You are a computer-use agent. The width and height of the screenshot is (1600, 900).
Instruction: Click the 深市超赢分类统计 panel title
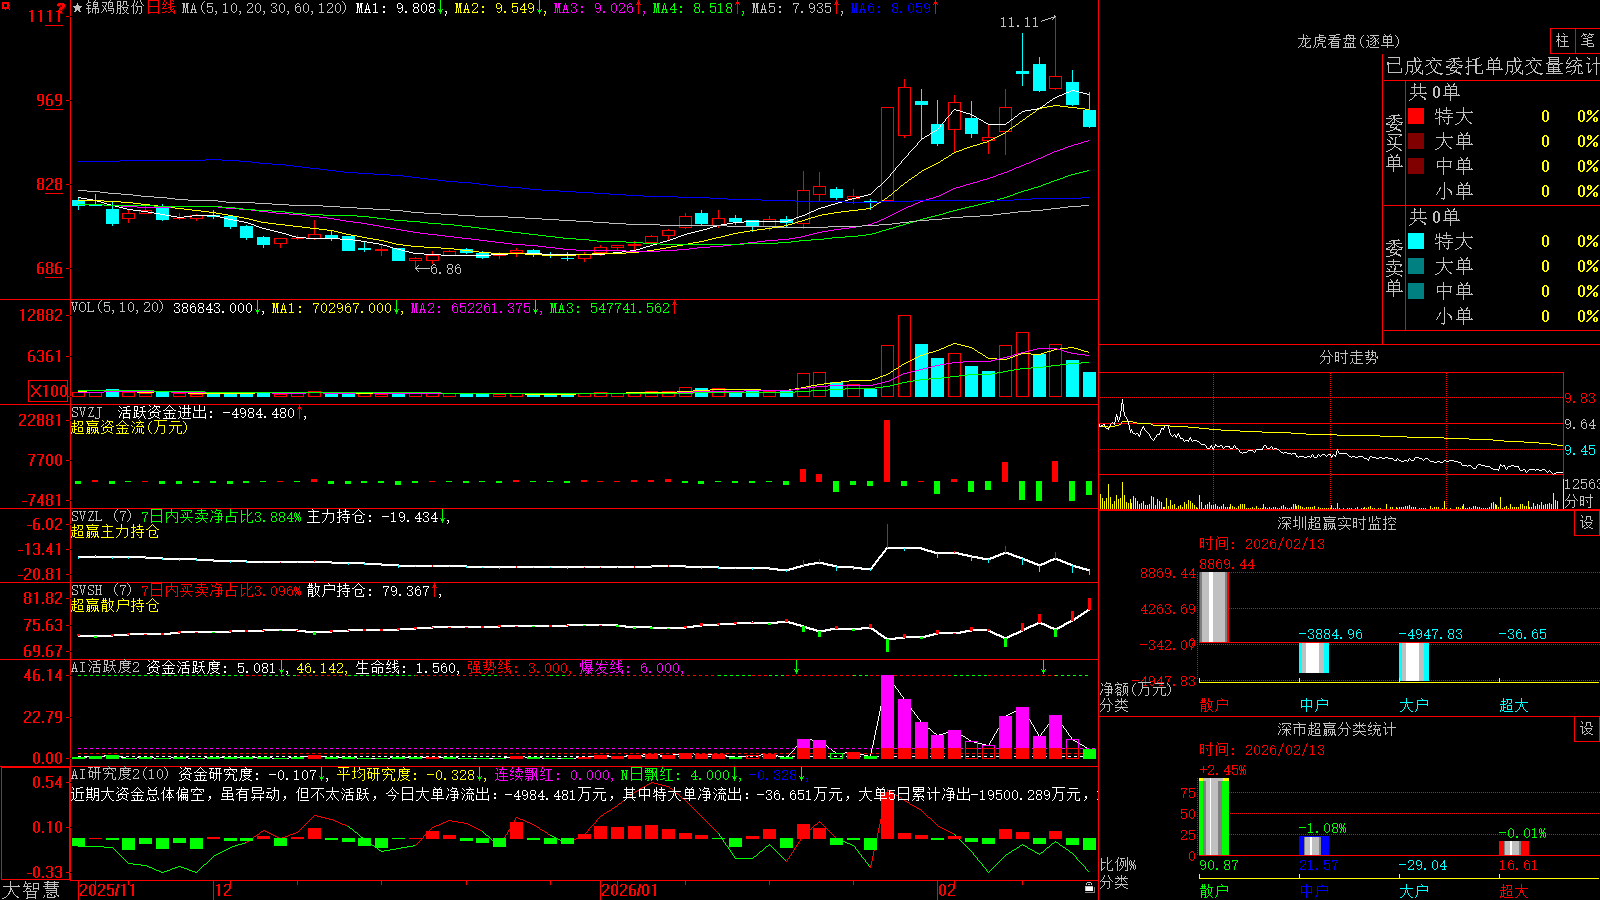1337,729
